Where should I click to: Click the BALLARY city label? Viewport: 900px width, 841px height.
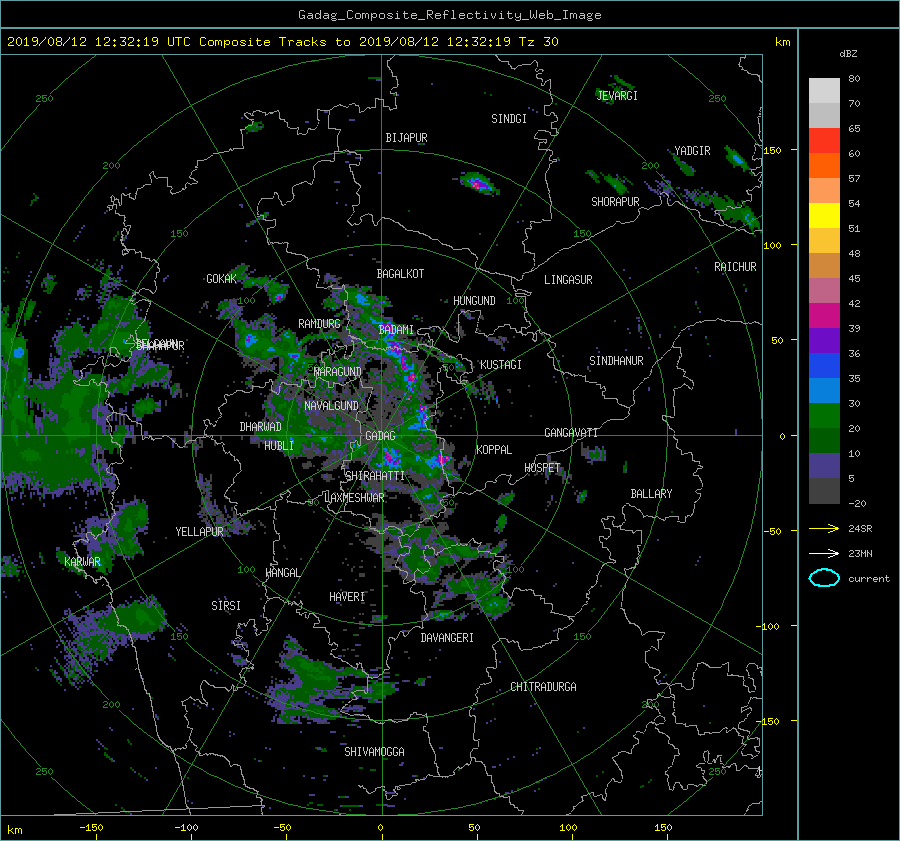tap(651, 494)
